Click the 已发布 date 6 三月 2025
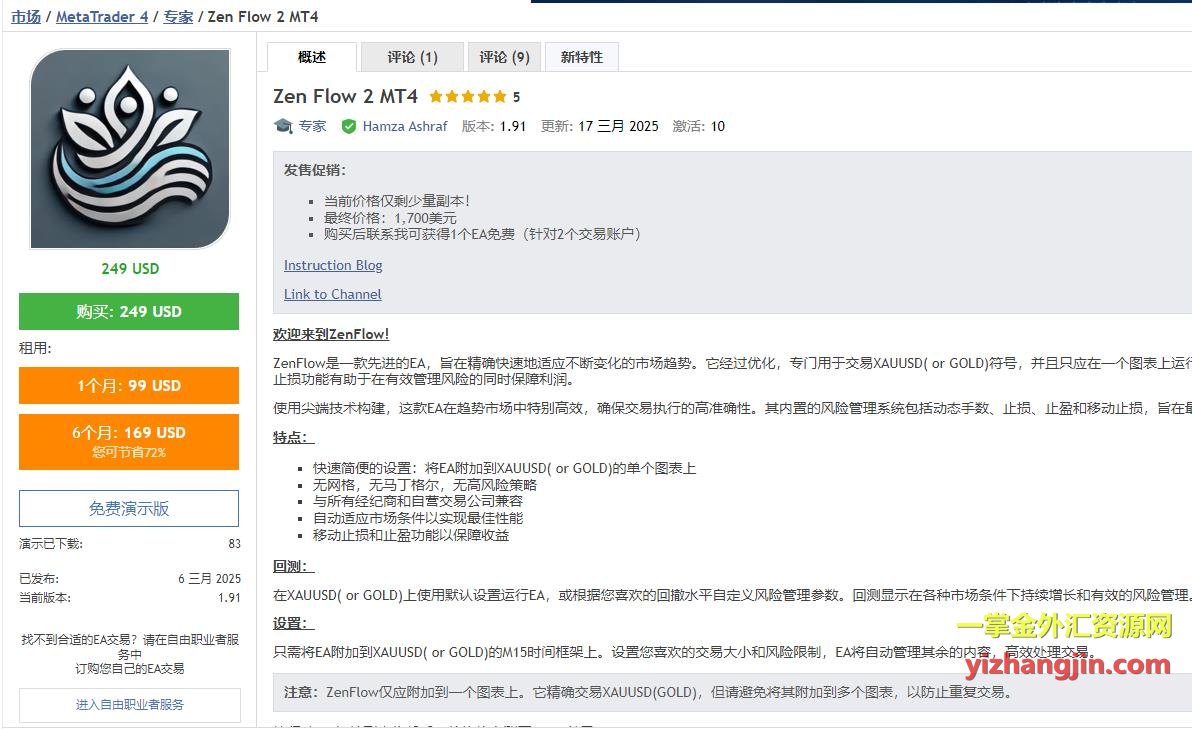Screen dimensions: 1192x729 (209, 578)
